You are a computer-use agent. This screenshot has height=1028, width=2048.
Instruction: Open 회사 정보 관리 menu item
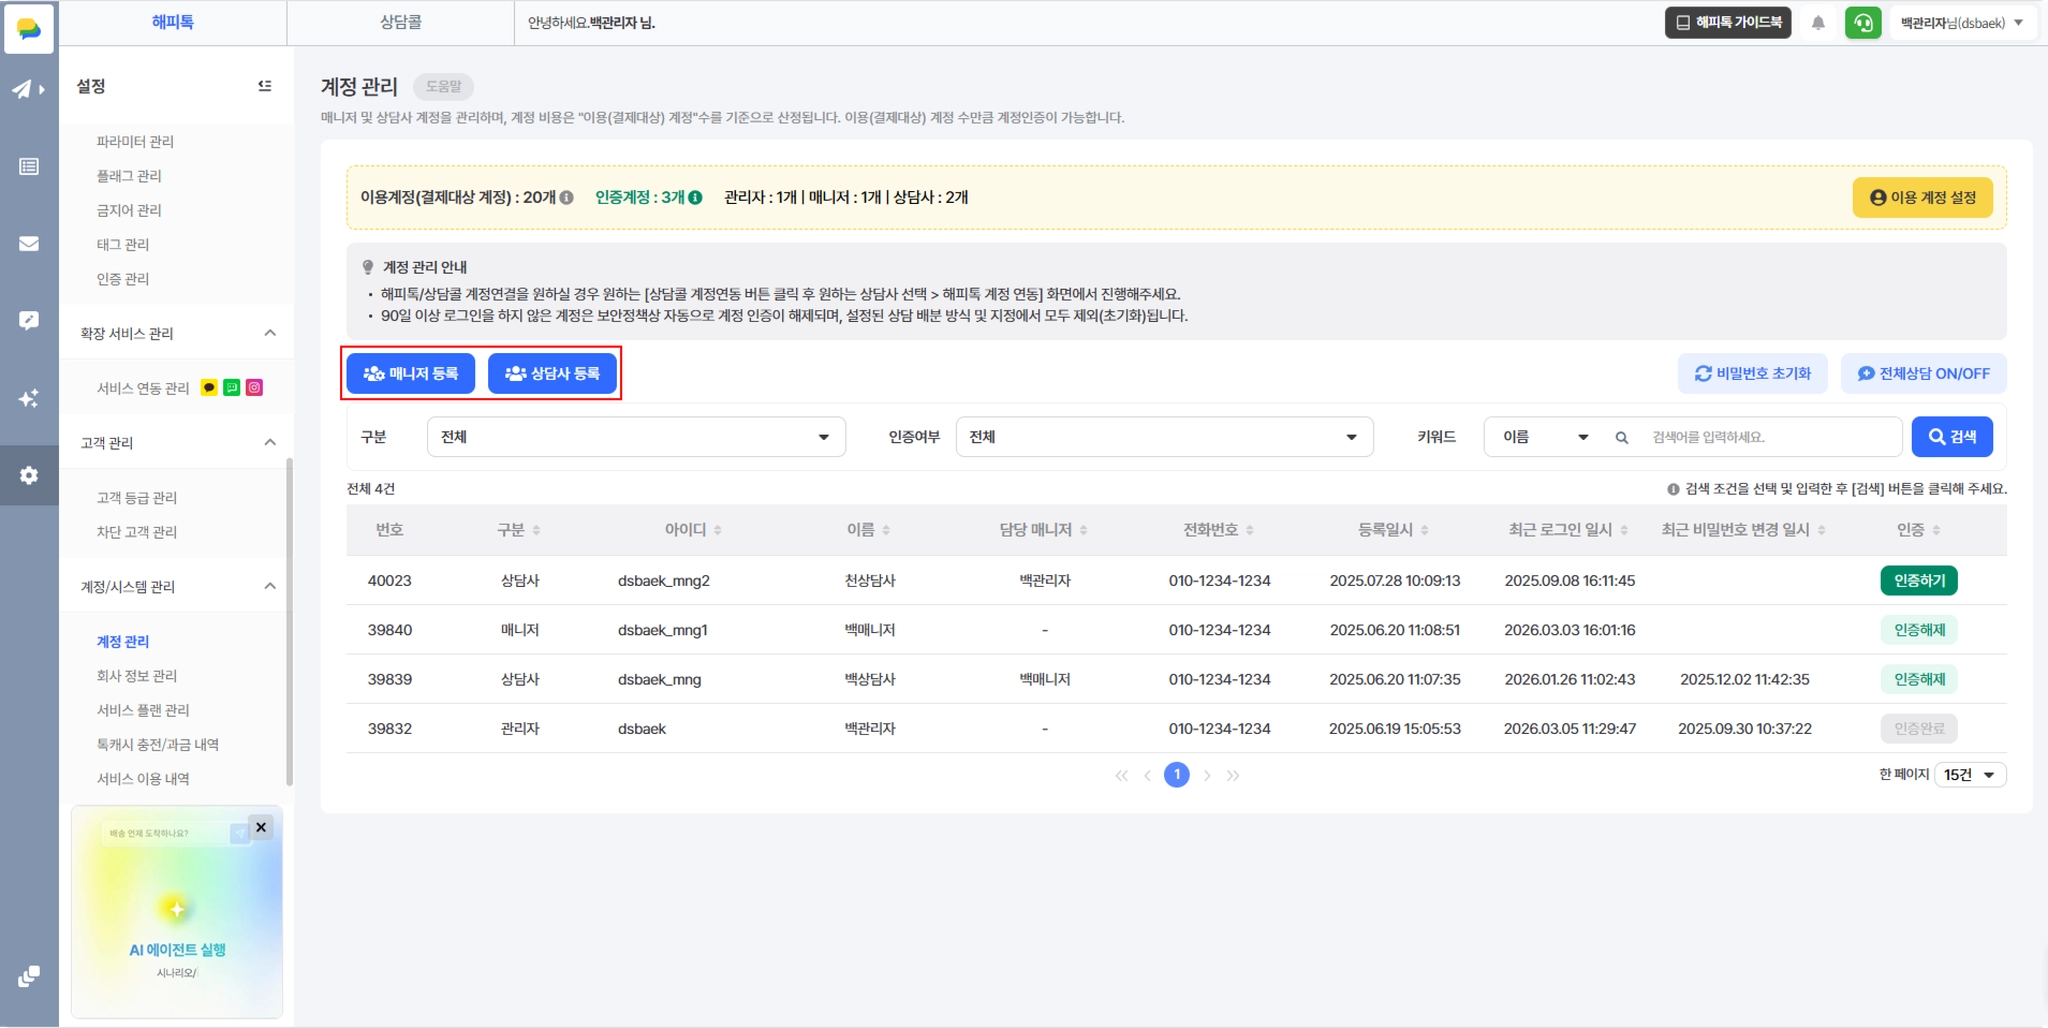[x=137, y=676]
